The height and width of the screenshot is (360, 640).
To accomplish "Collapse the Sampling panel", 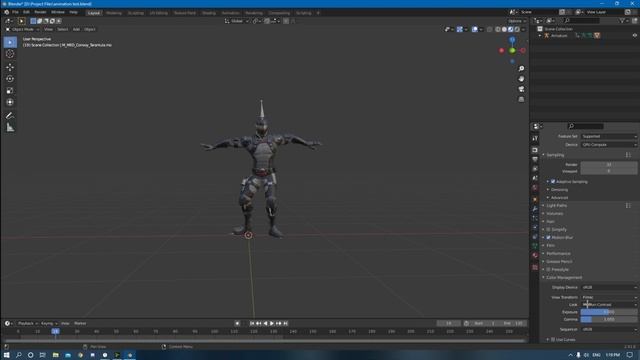I will (x=554, y=155).
